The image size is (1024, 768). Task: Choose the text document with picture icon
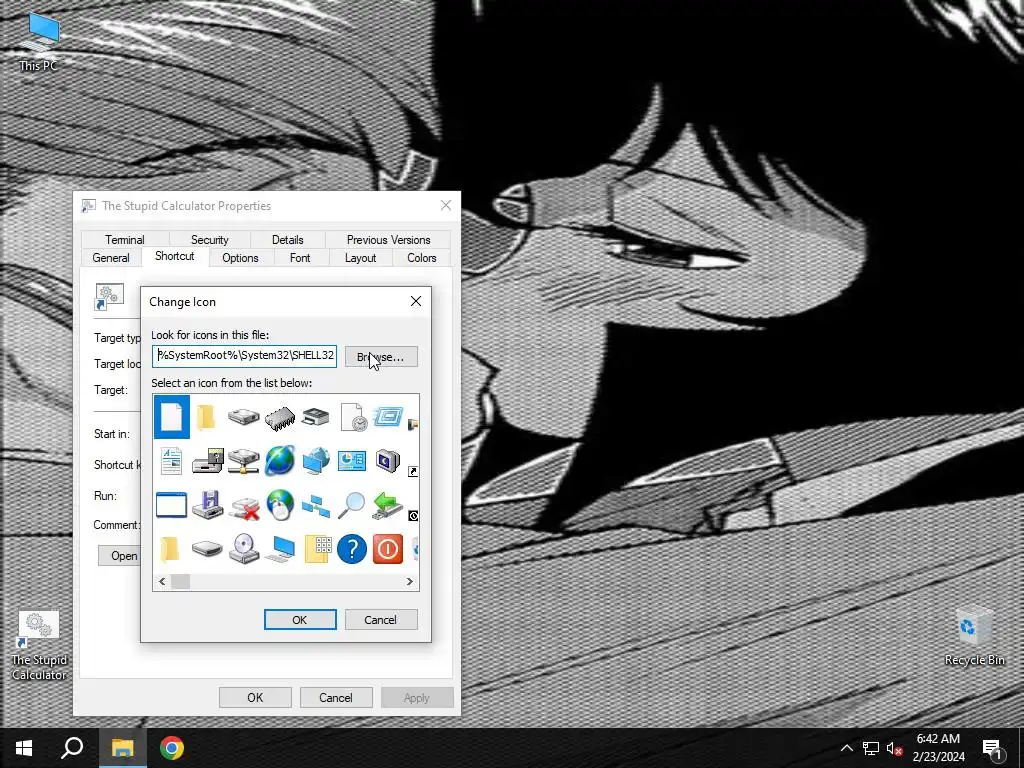coord(171,461)
